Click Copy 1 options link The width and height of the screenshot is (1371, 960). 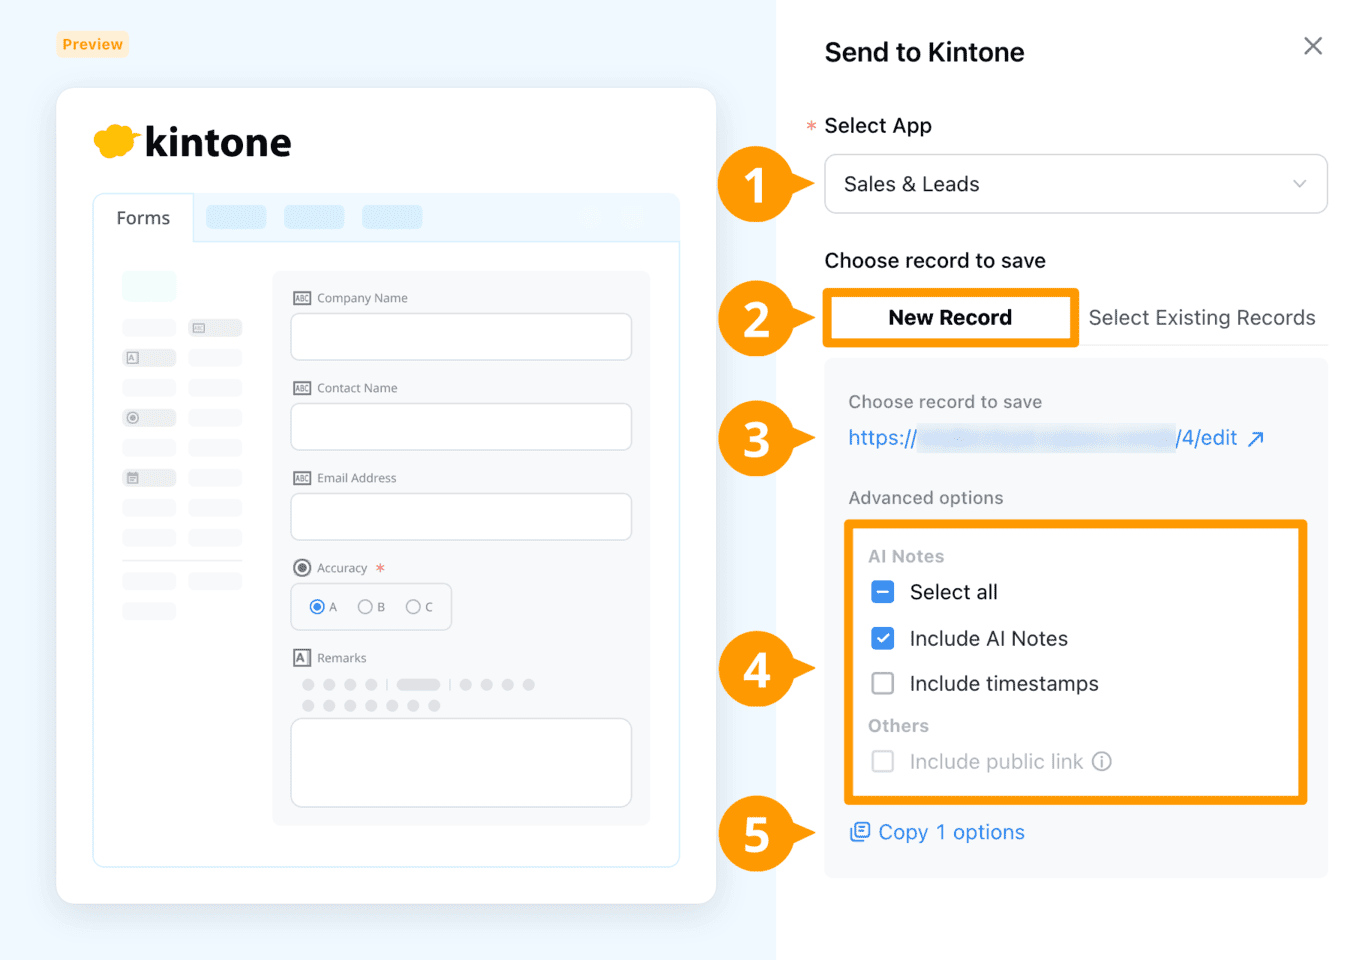click(x=951, y=832)
